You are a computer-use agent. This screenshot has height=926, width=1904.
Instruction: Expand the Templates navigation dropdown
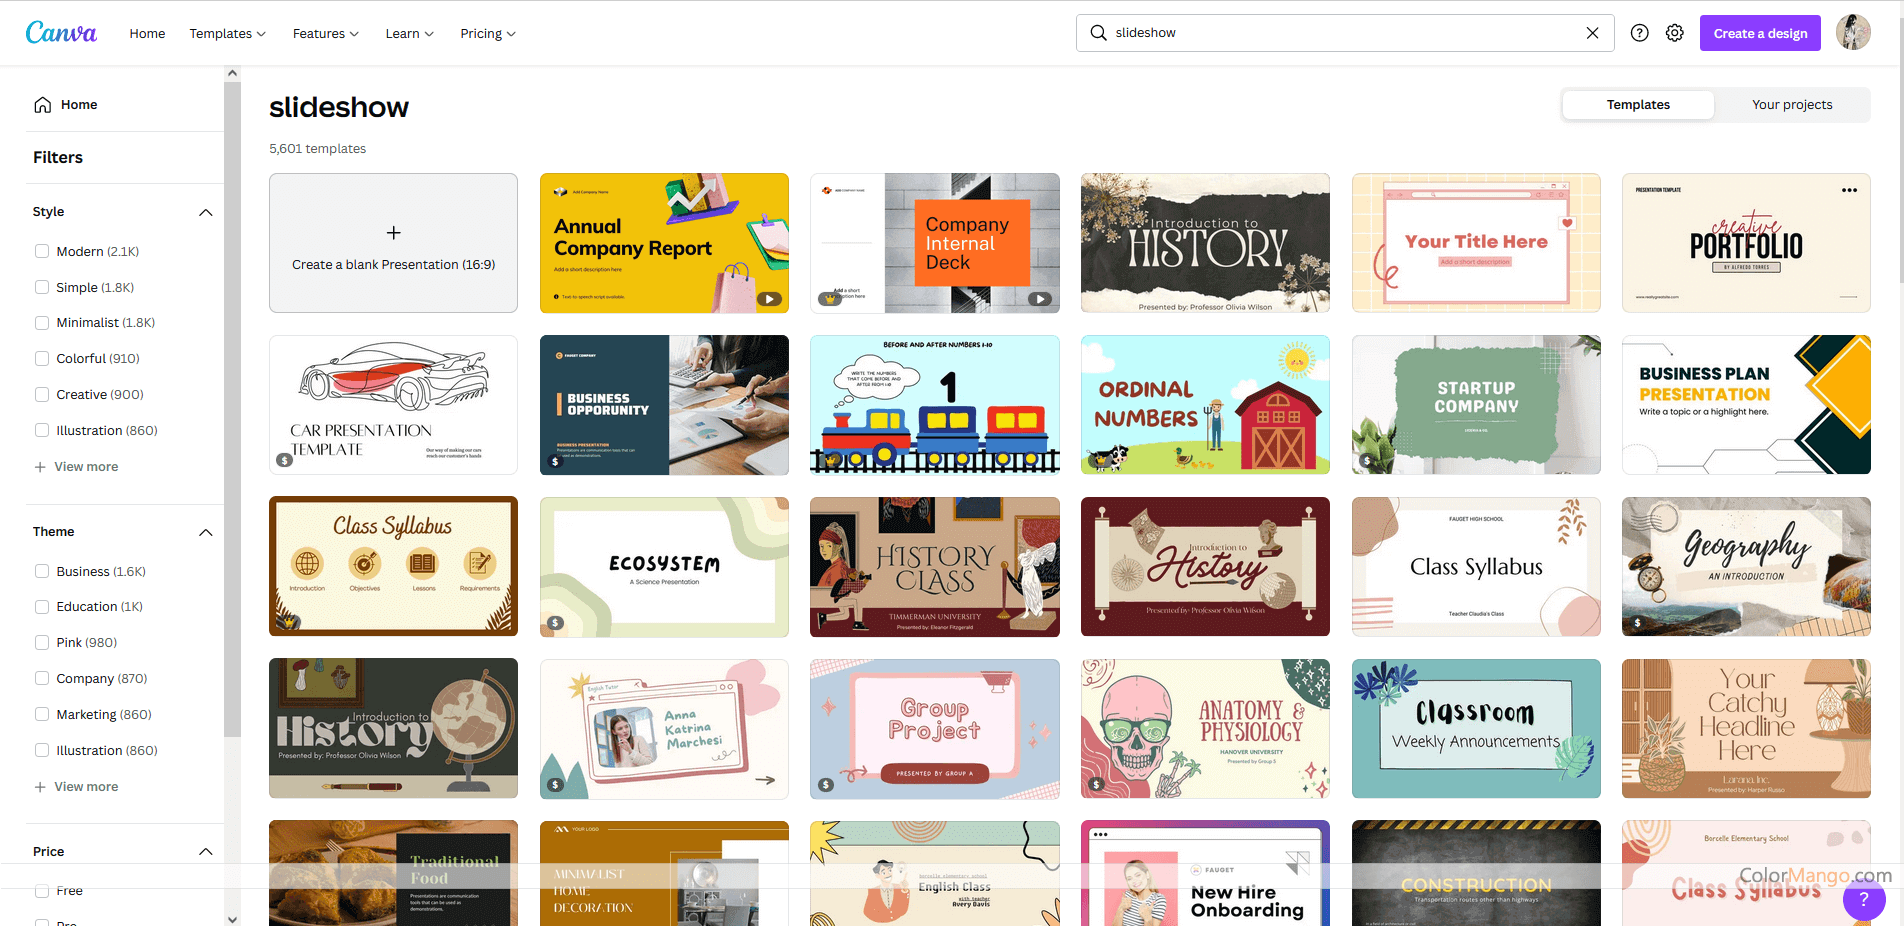pyautogui.click(x=227, y=33)
